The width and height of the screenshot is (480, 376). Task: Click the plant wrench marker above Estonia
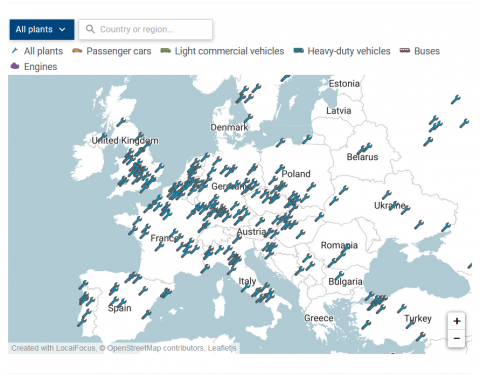pos(285,79)
